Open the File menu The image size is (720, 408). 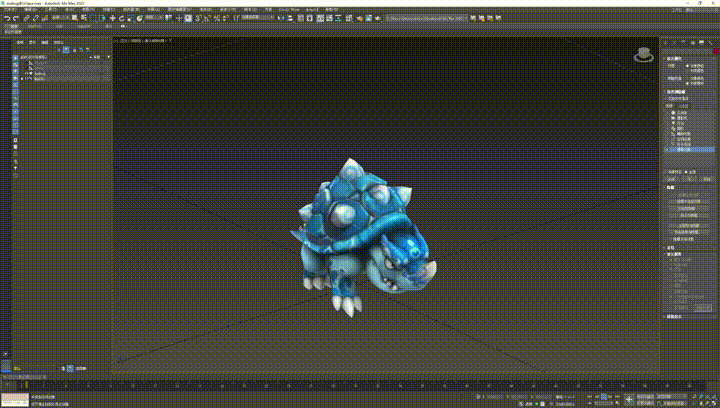coord(9,10)
